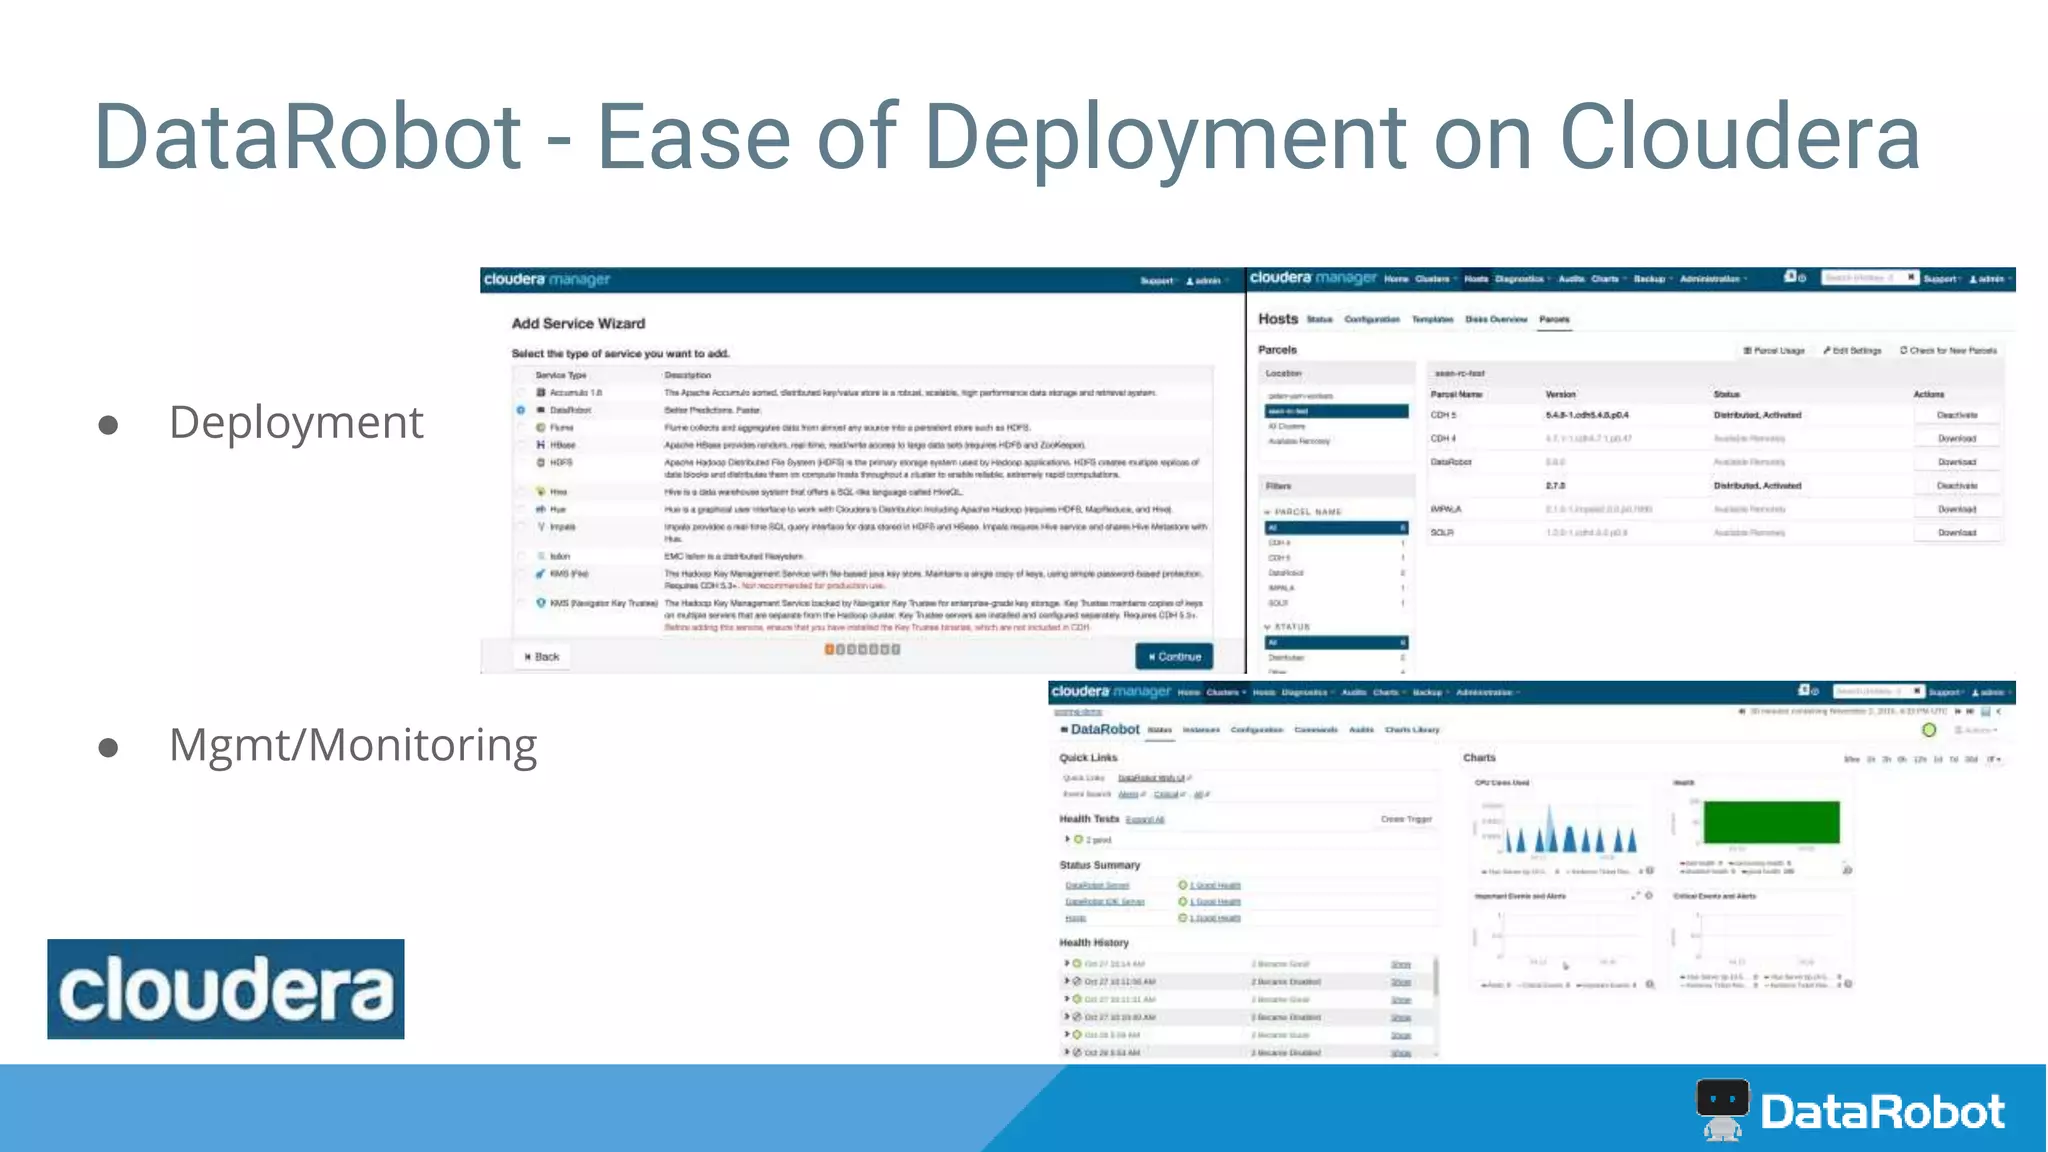Click the magnifier icon under Health chart
This screenshot has width=2048, height=1152.
(1847, 870)
